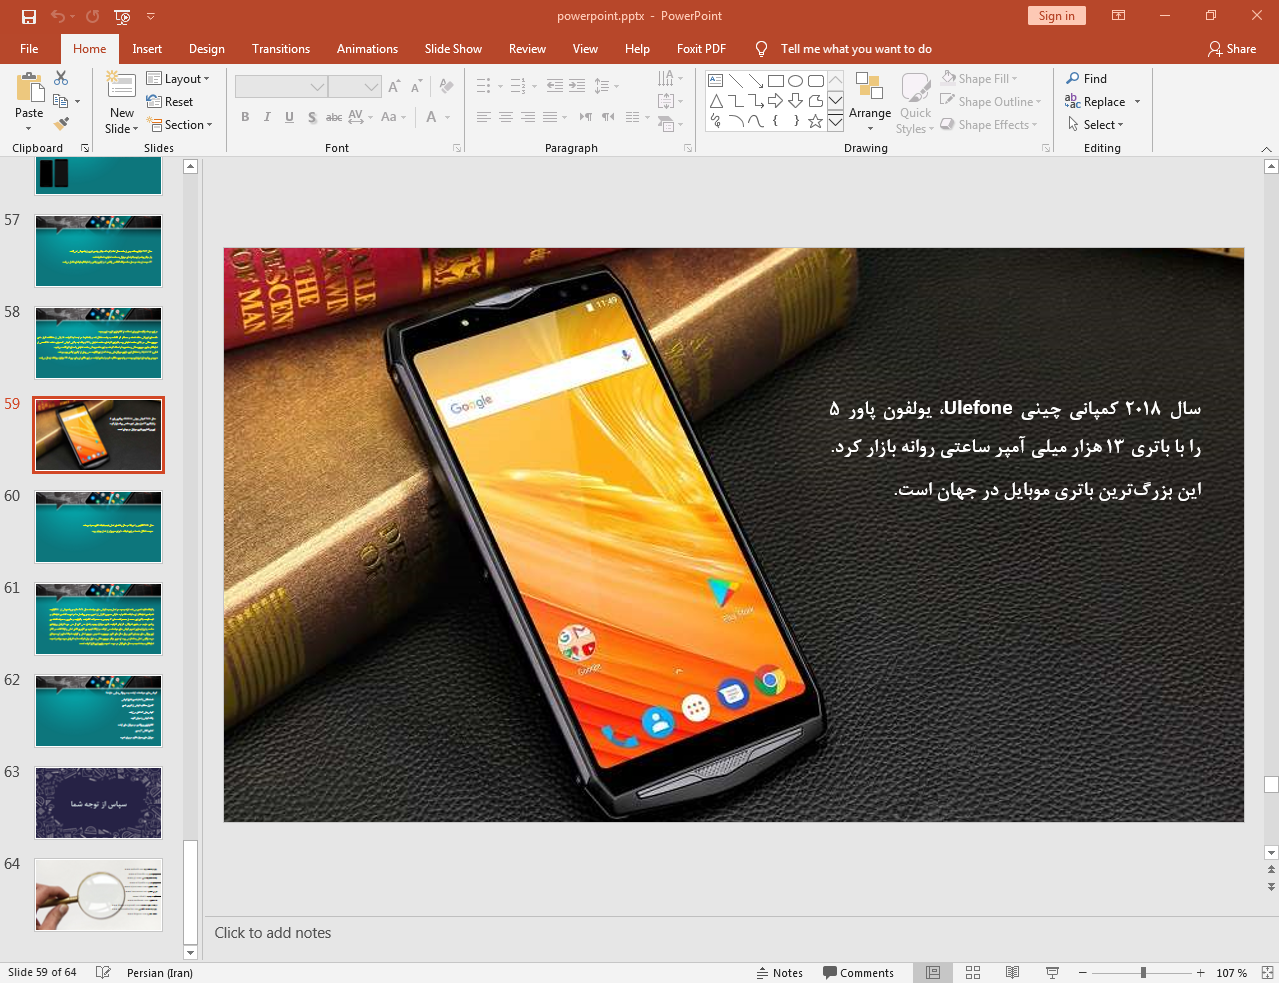Toggle the Notes pane in status bar
The height and width of the screenshot is (983, 1279).
coord(780,972)
